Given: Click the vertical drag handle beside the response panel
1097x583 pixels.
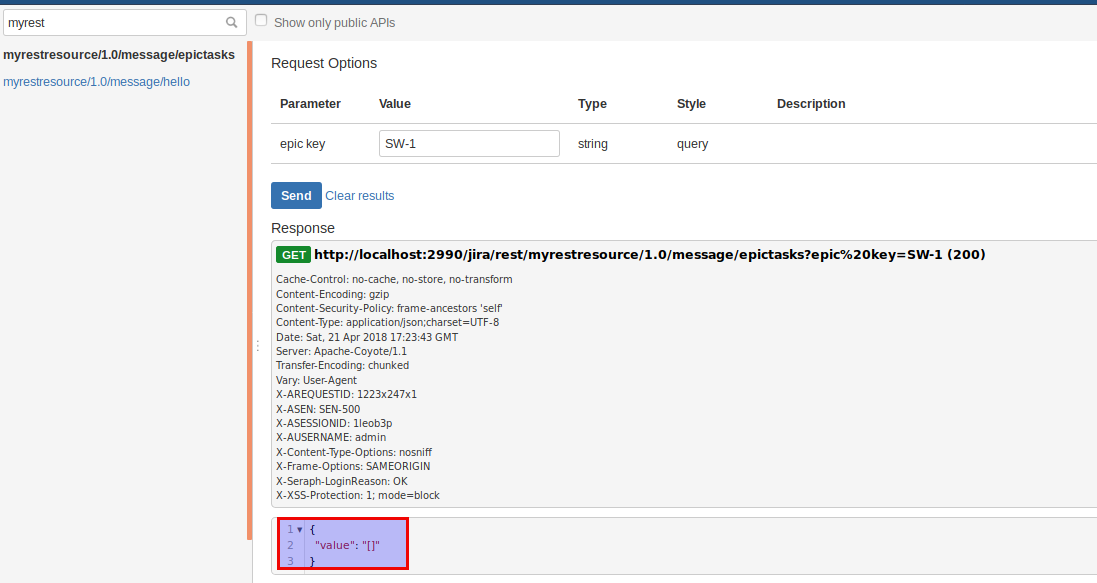Looking at the screenshot, I should (258, 345).
